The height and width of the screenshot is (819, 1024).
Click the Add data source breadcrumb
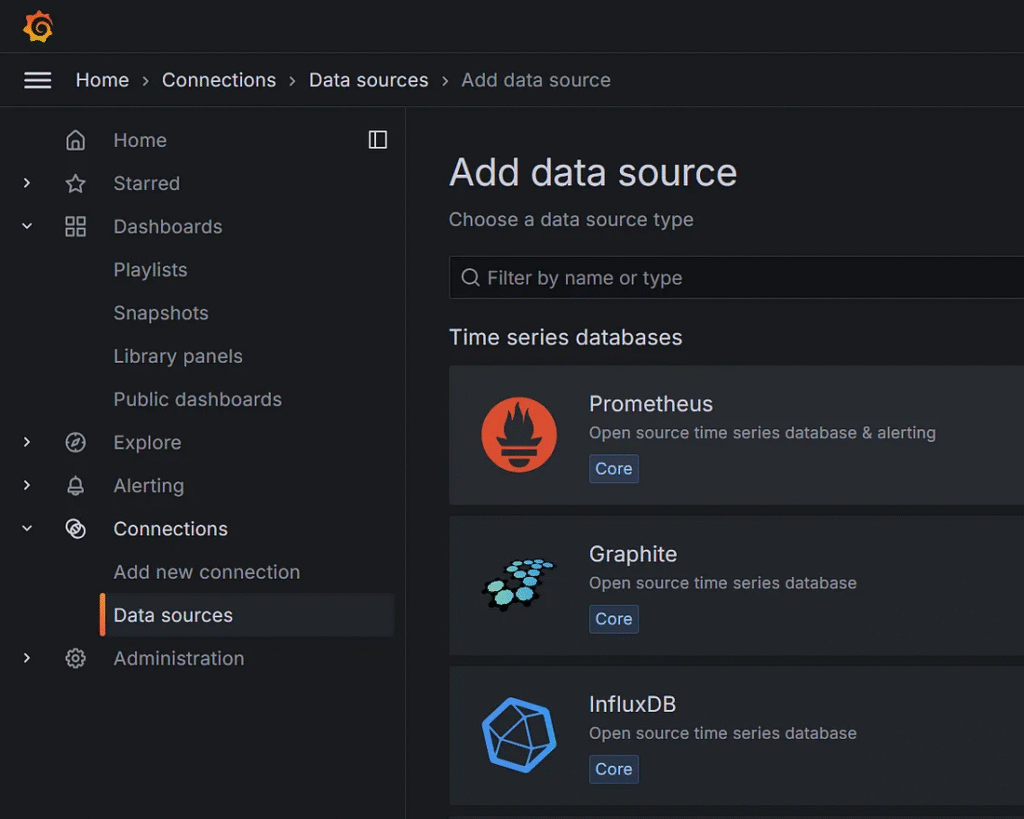tap(536, 80)
